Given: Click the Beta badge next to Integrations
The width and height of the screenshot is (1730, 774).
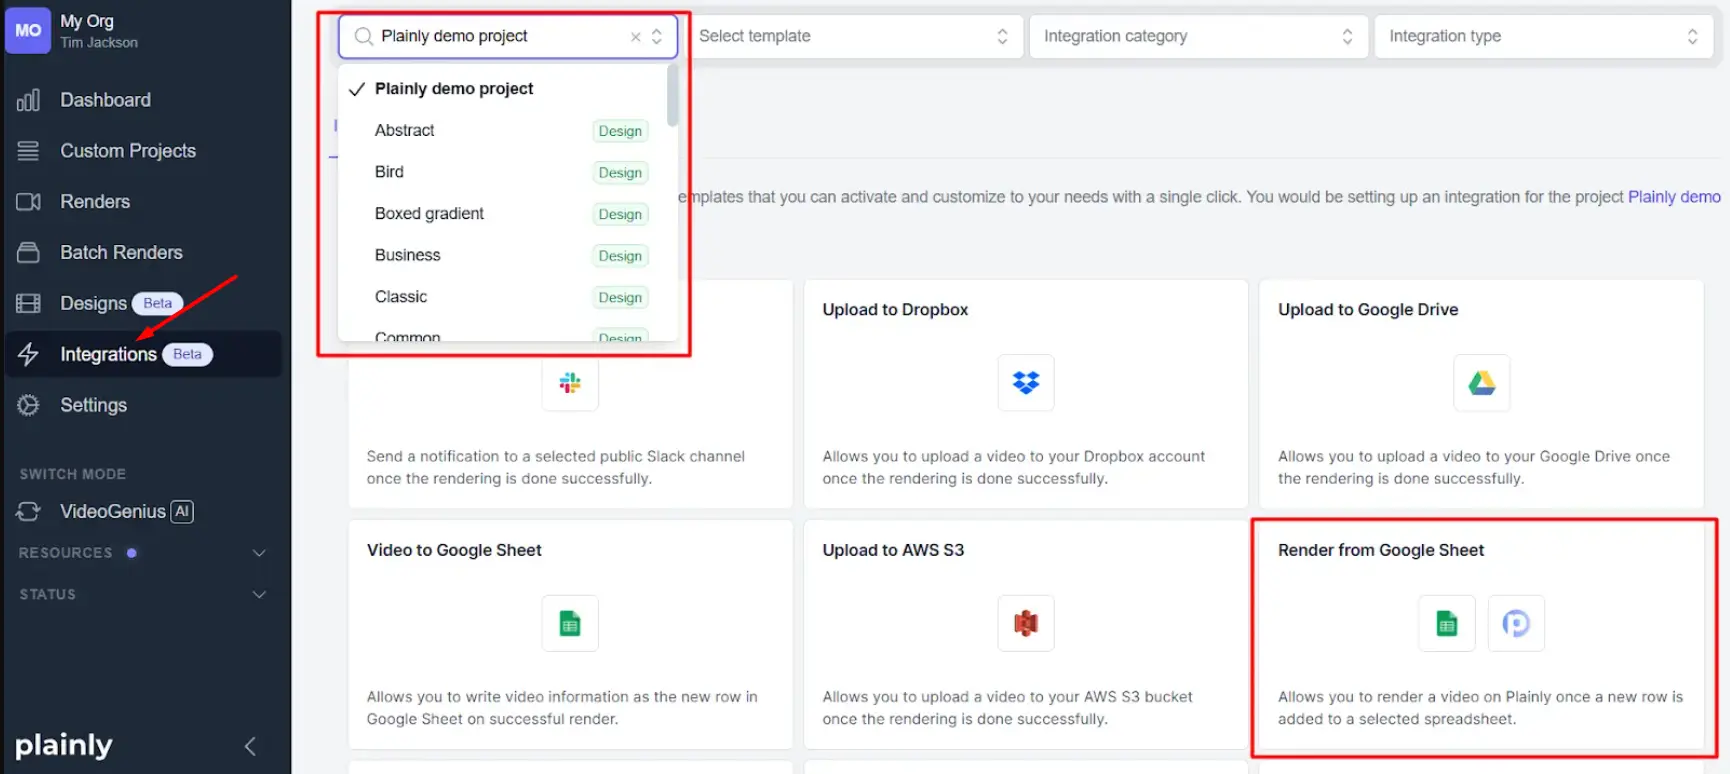Looking at the screenshot, I should [x=187, y=354].
